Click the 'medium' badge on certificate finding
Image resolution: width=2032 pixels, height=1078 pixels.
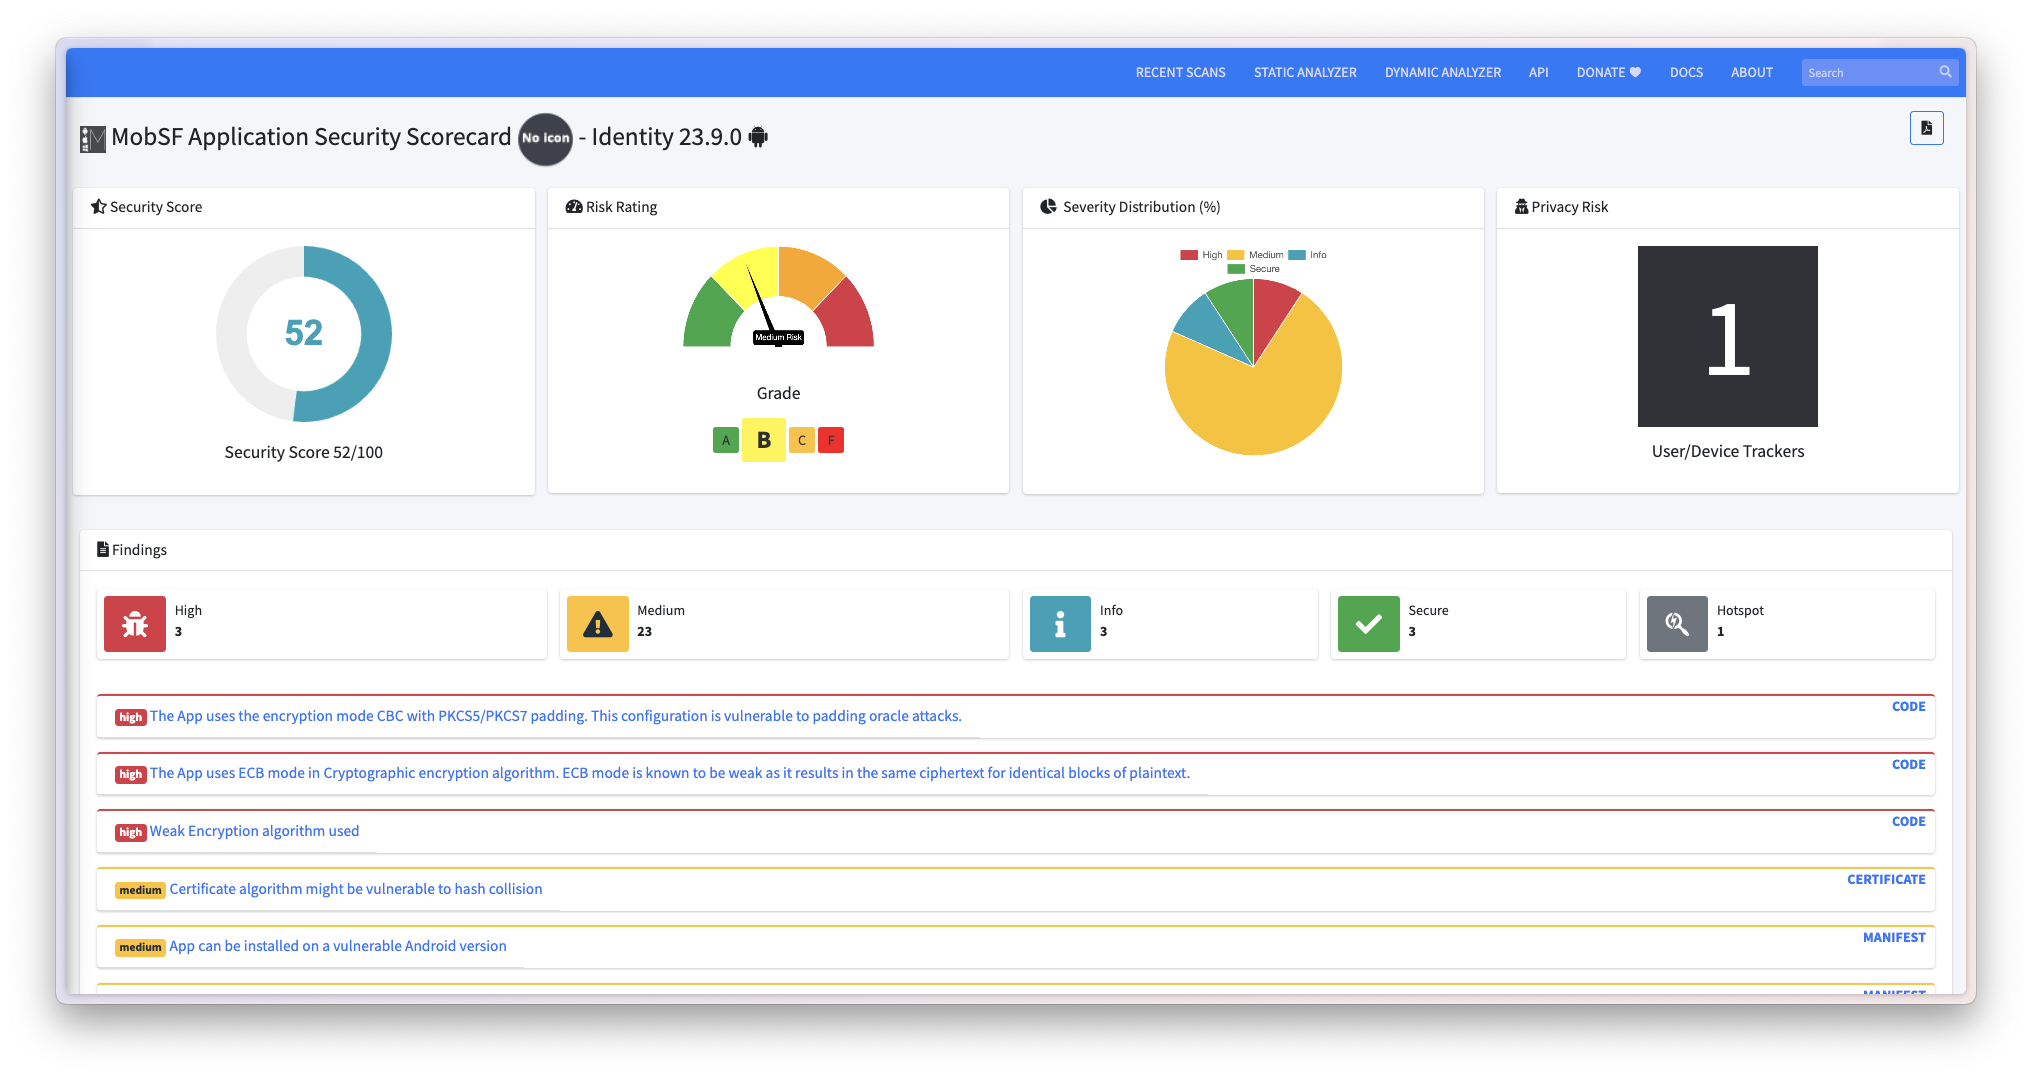click(x=140, y=890)
